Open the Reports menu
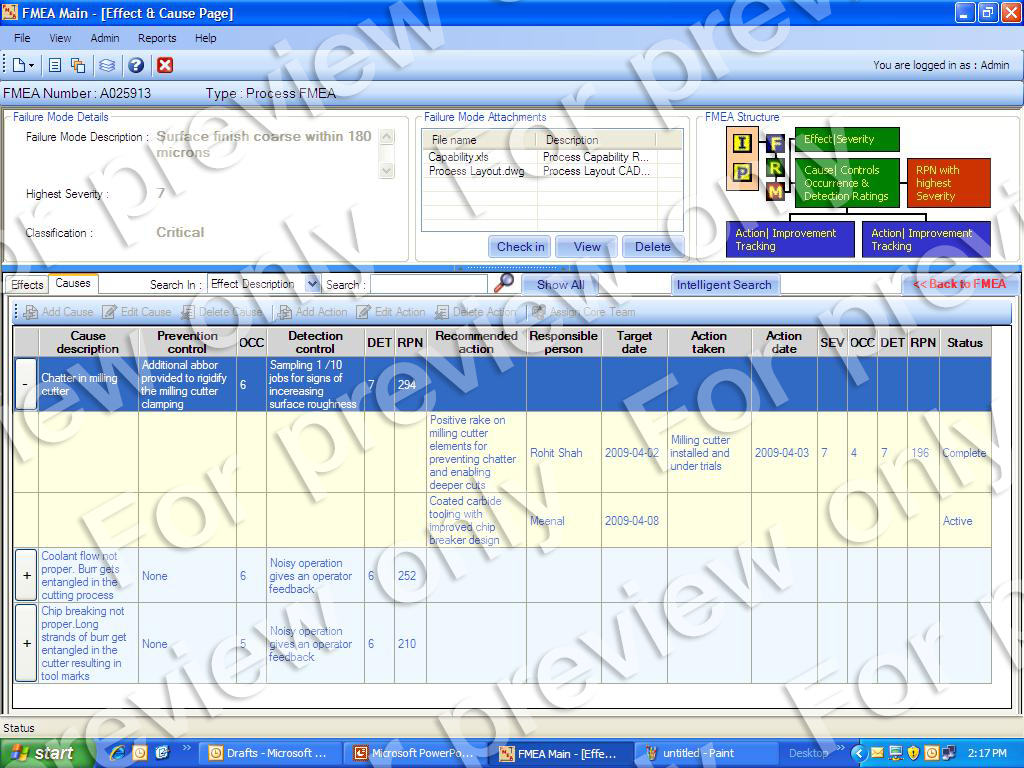Screen dimensions: 1024x768 tap(157, 38)
